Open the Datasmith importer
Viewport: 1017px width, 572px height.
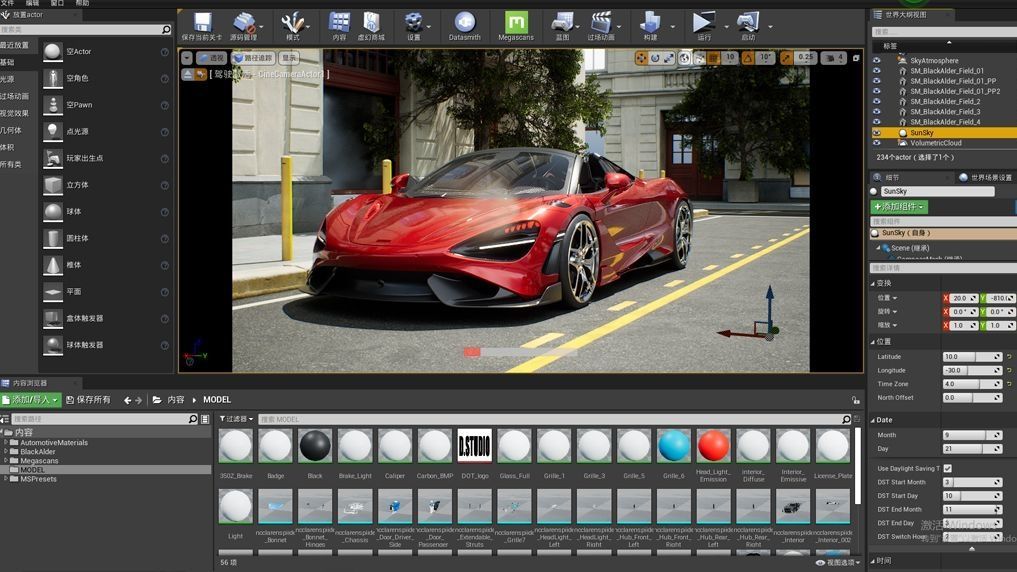coord(464,24)
